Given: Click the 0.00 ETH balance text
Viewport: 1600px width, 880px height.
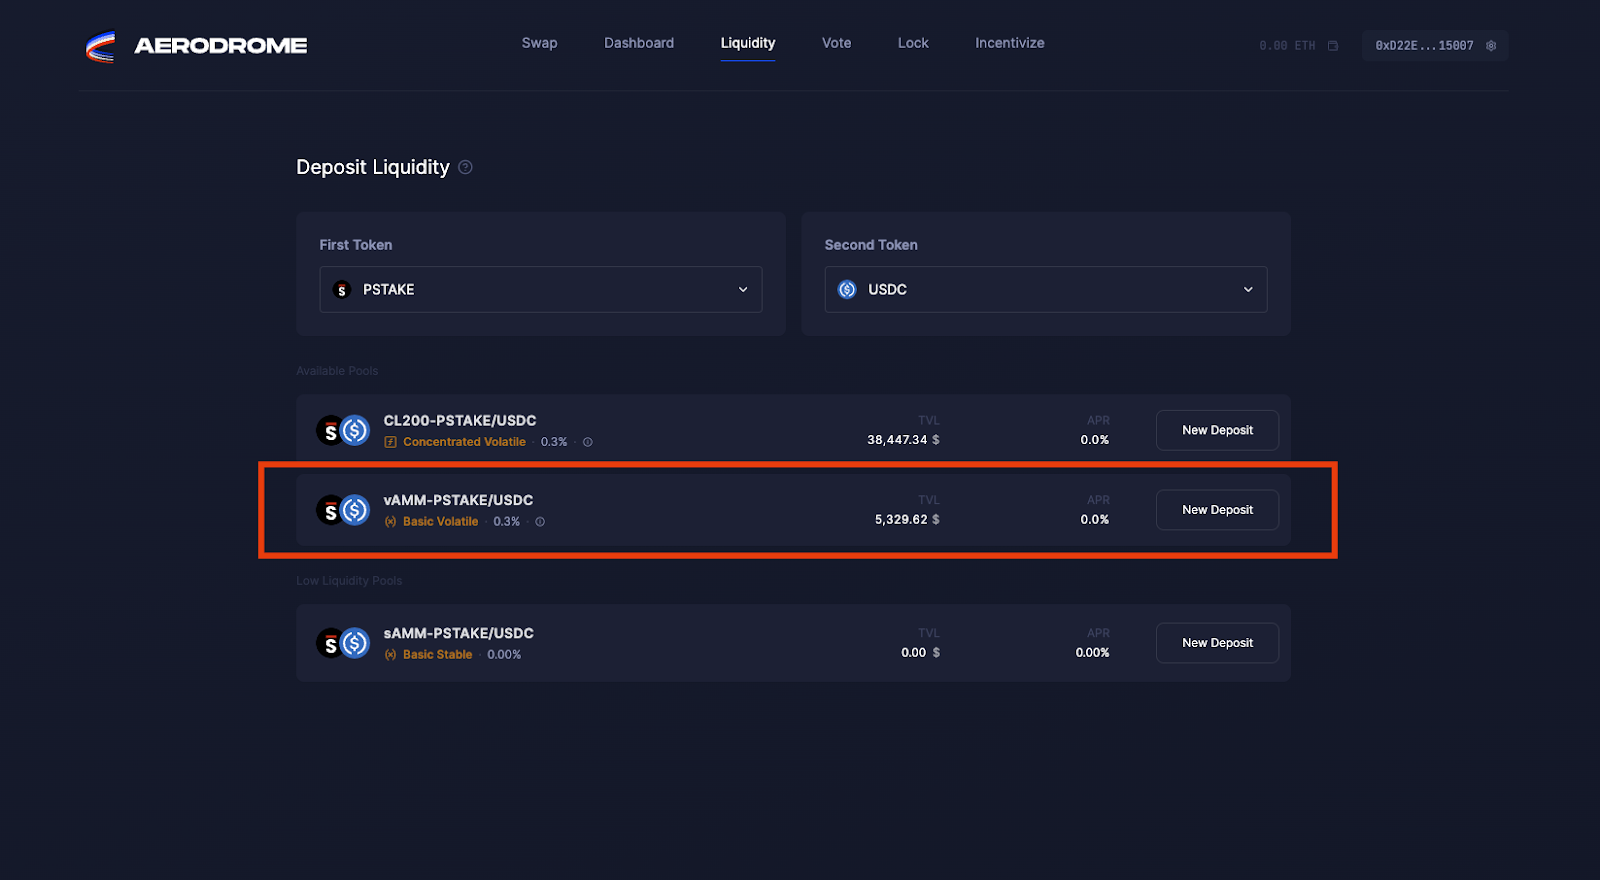Looking at the screenshot, I should [1287, 46].
